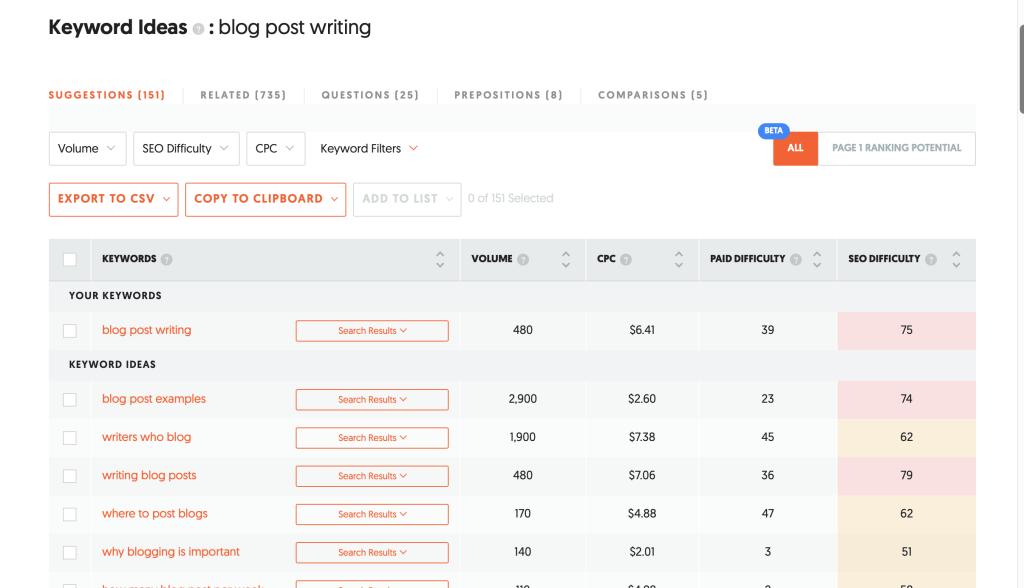The width and height of the screenshot is (1024, 588).
Task: Click help icon next to Keyword Ideas title
Action: (x=198, y=29)
